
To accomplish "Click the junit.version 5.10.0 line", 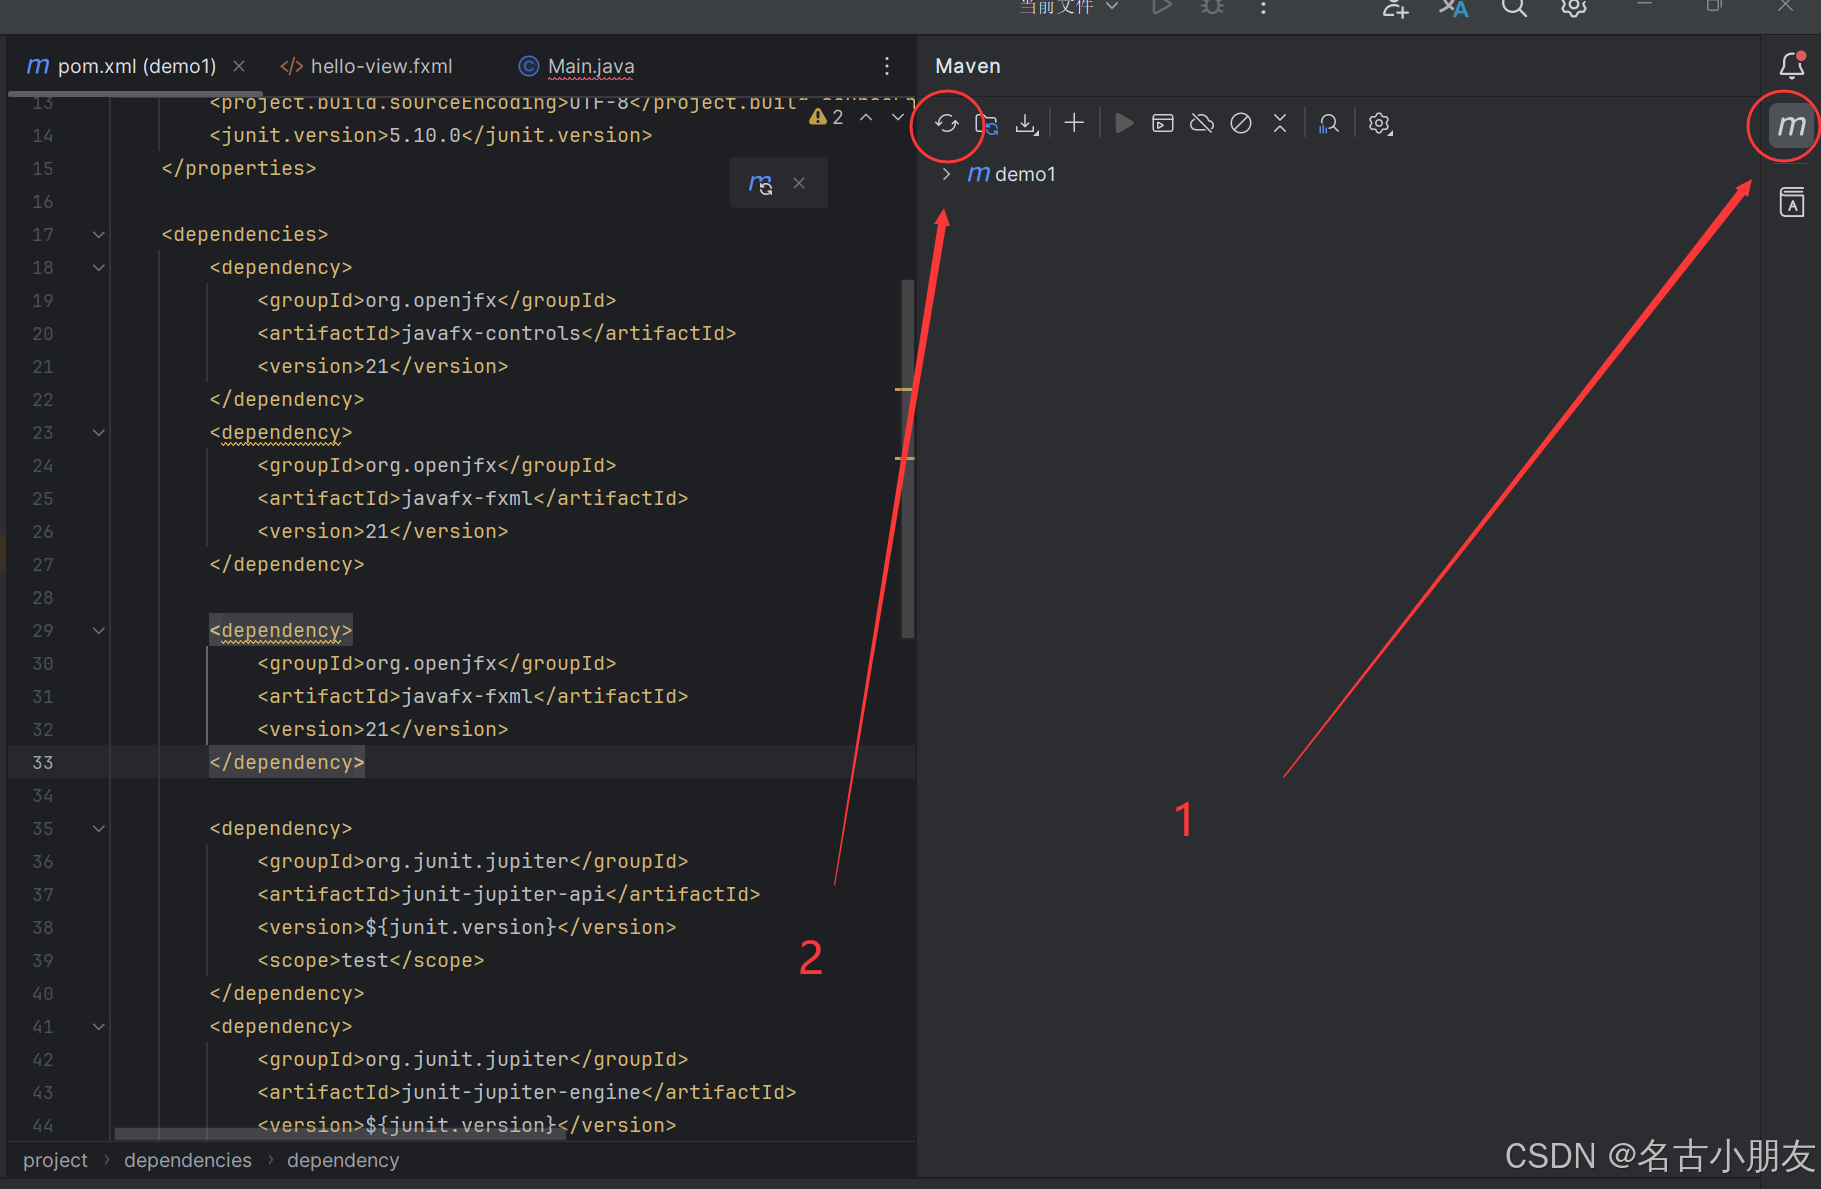I will (431, 136).
